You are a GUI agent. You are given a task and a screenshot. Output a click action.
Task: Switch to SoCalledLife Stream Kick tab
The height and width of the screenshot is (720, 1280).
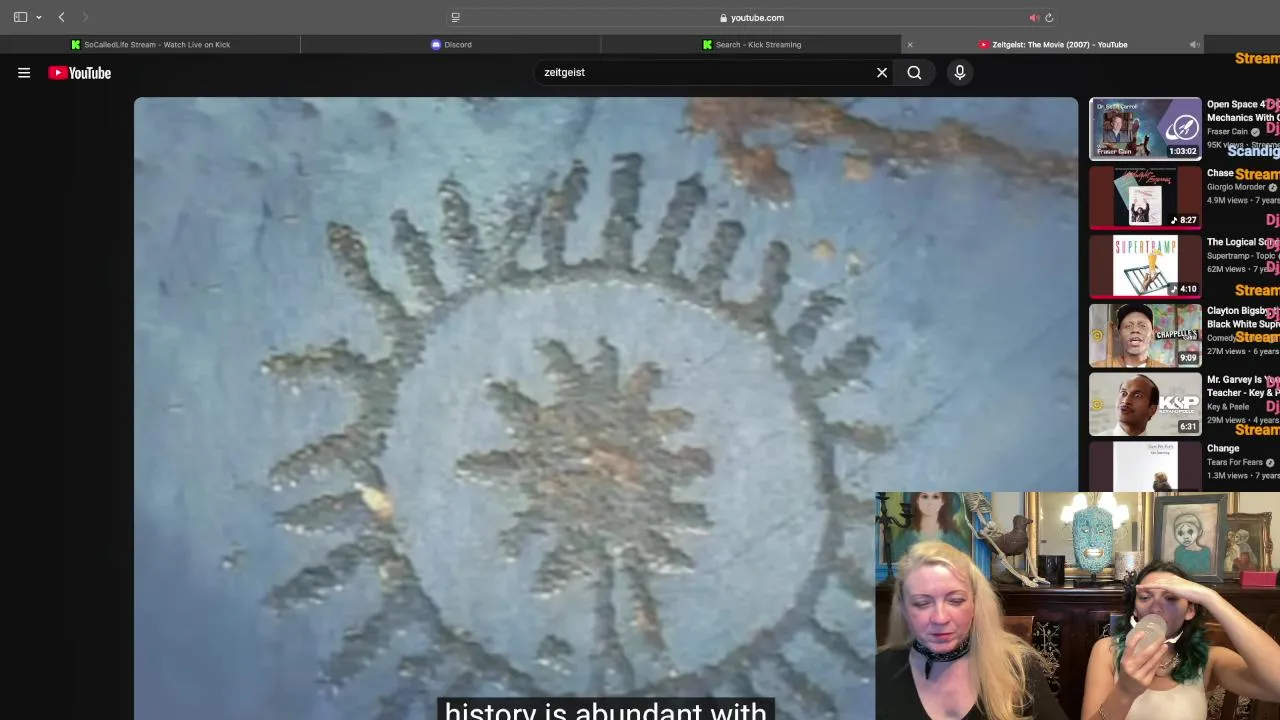coord(150,44)
